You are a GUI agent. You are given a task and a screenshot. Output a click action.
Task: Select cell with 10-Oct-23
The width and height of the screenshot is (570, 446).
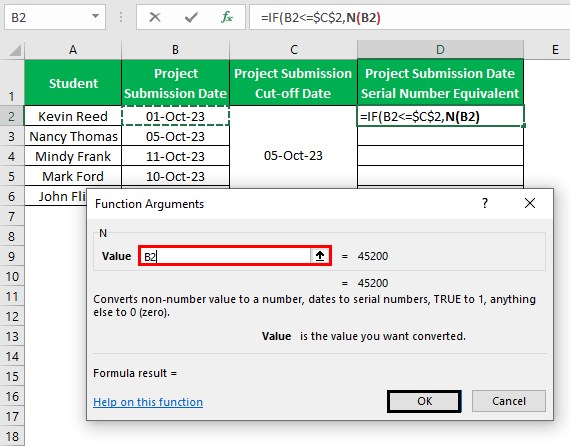click(x=175, y=176)
